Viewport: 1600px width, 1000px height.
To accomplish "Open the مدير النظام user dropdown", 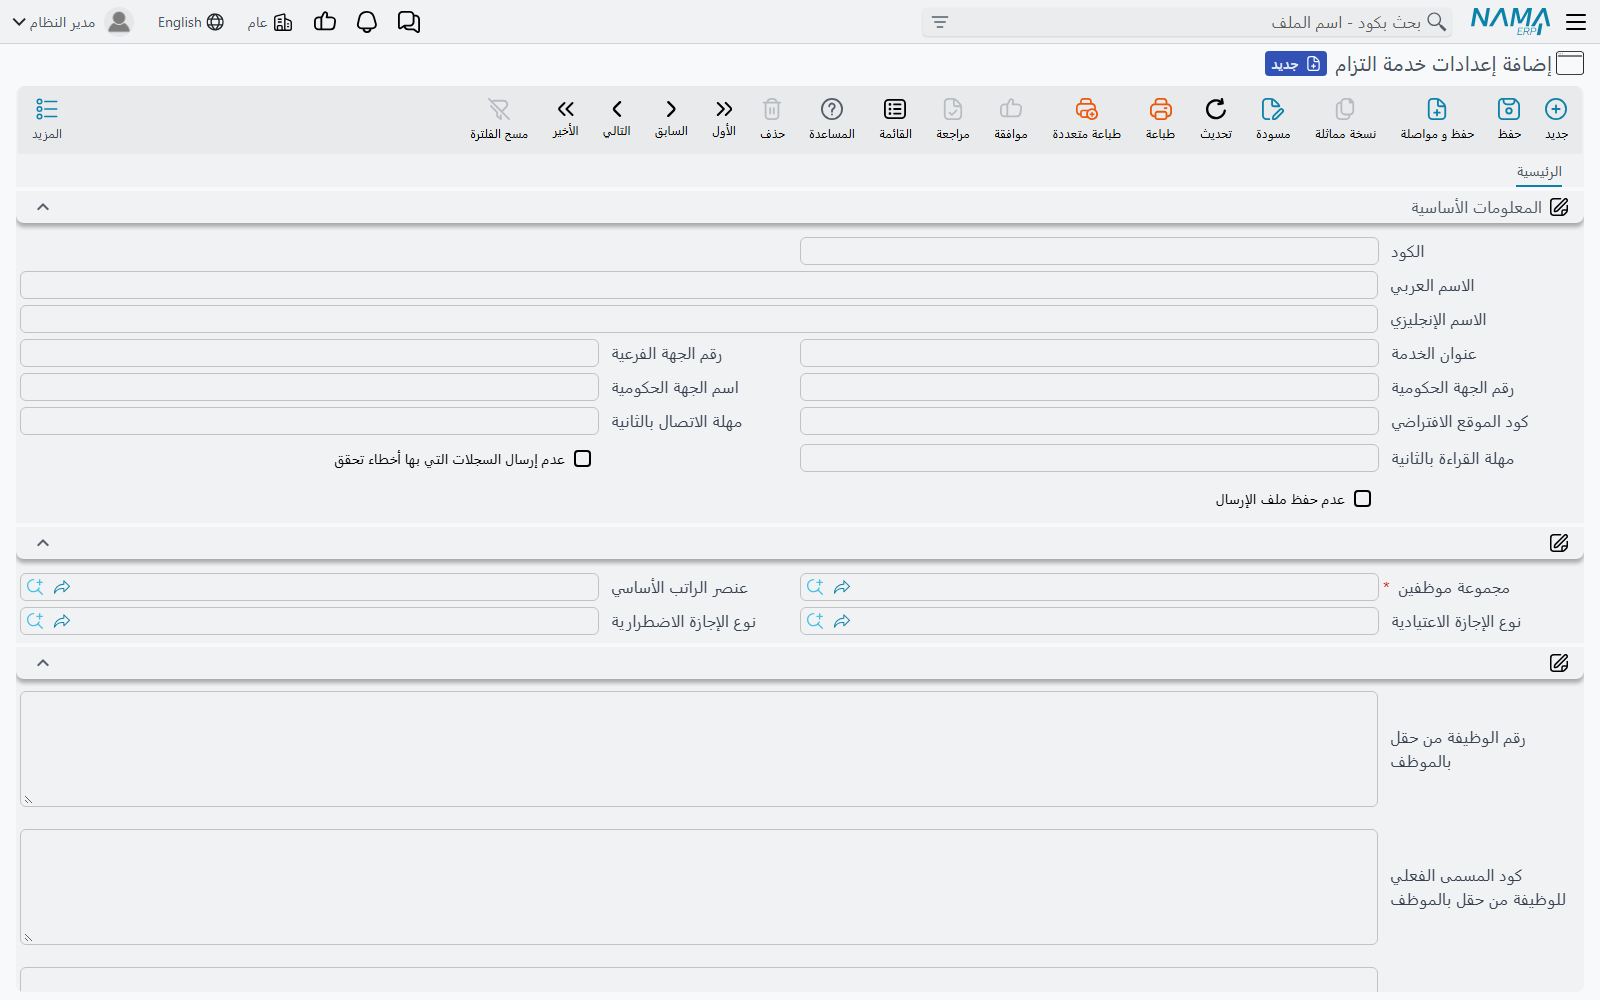I will coord(72,22).
